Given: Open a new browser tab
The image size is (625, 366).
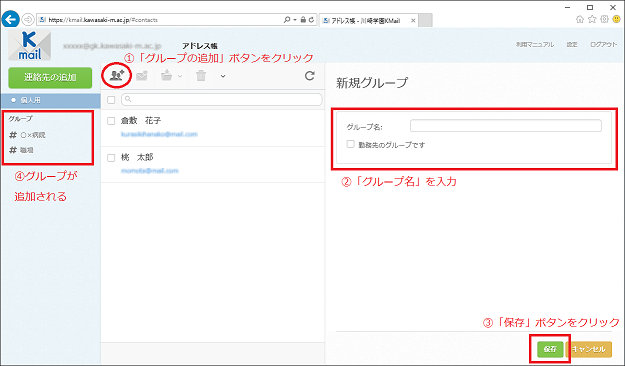Looking at the screenshot, I should point(425,20).
